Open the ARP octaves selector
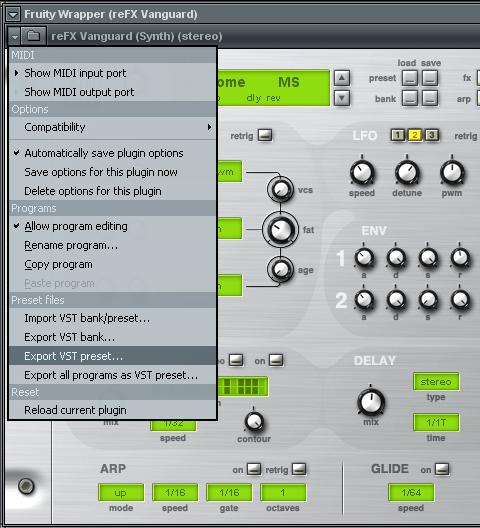Screen dimensions: 480x528 tap(283, 492)
